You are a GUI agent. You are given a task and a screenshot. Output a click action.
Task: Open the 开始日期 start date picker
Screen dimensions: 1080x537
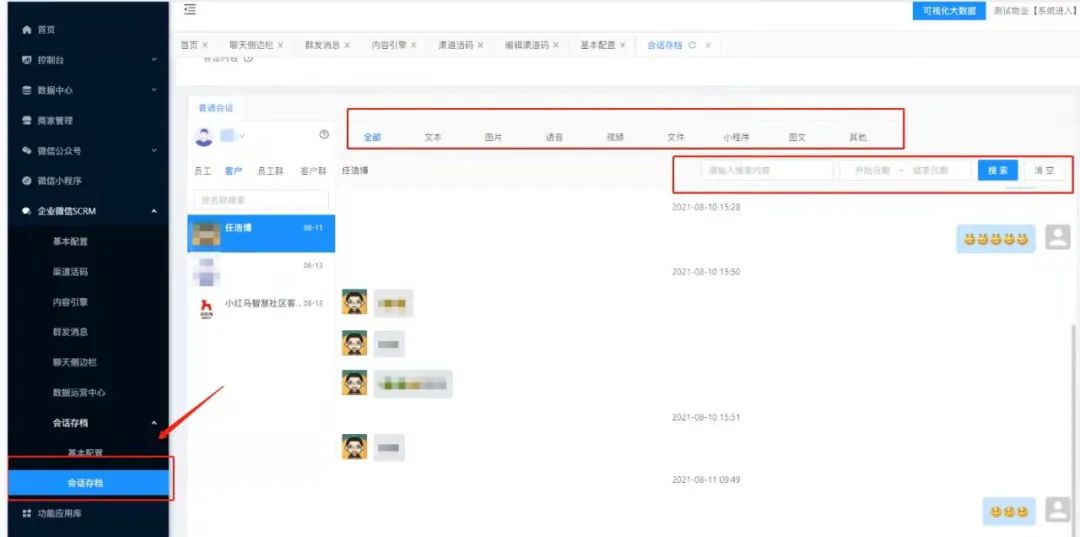(x=873, y=170)
